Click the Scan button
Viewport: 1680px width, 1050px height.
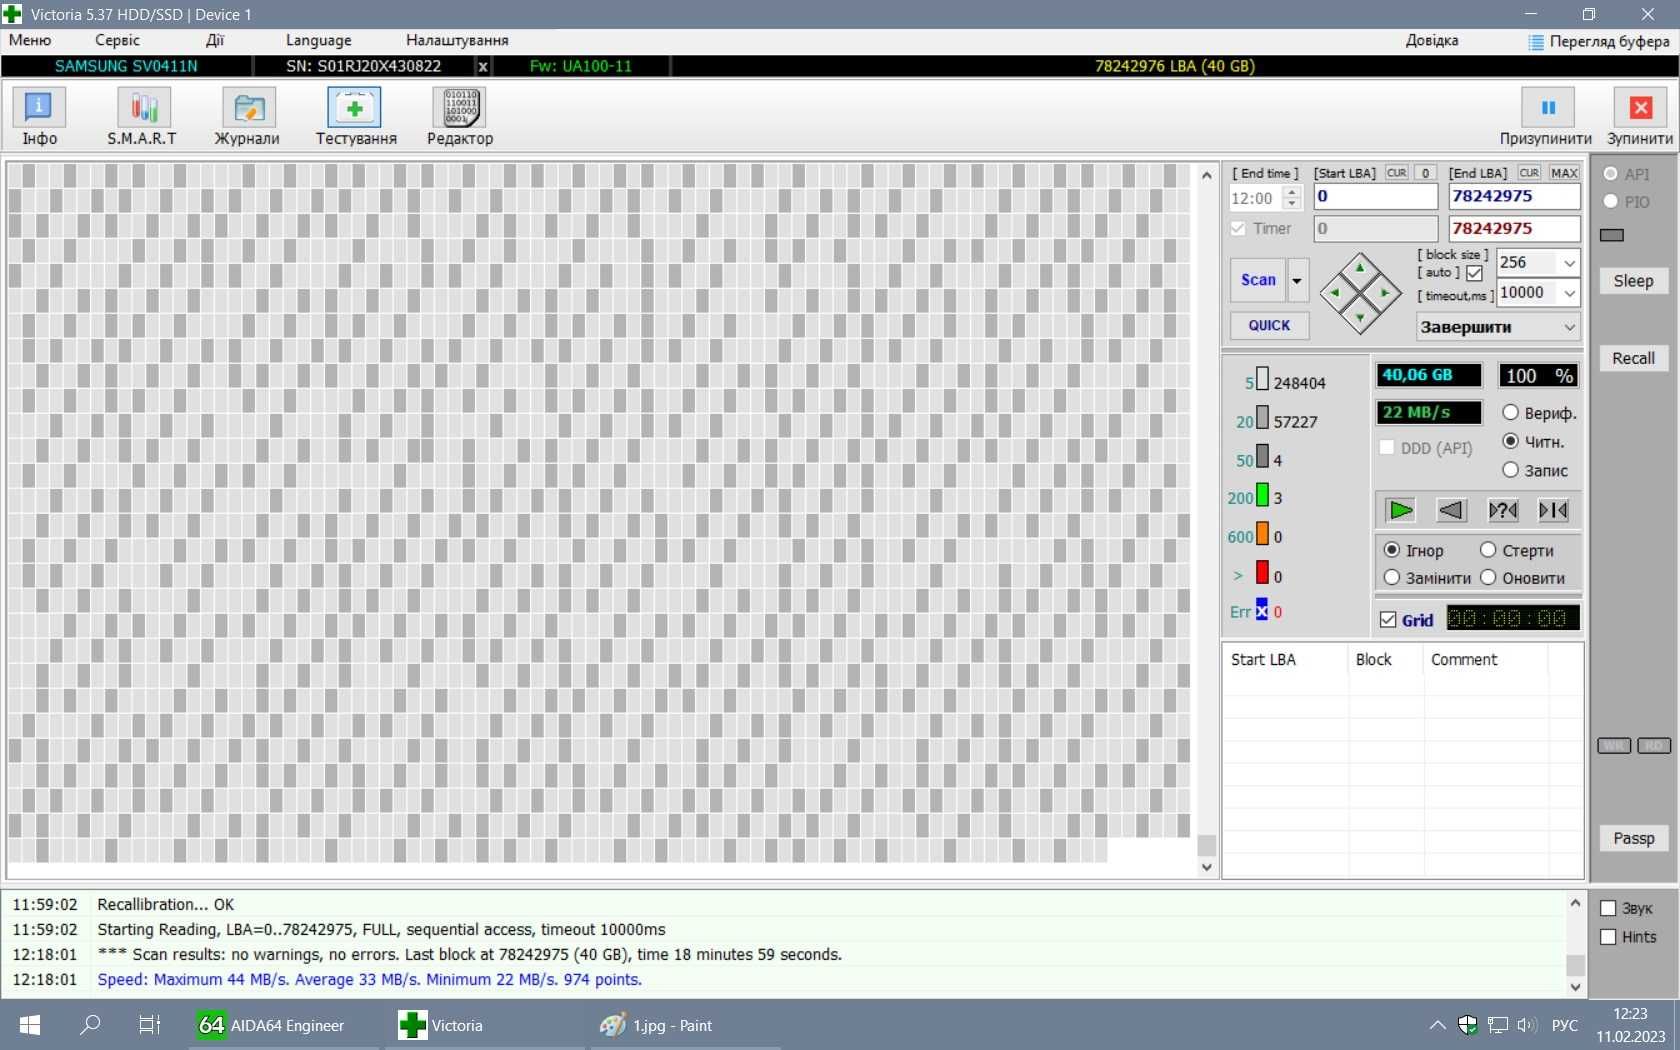click(1258, 281)
